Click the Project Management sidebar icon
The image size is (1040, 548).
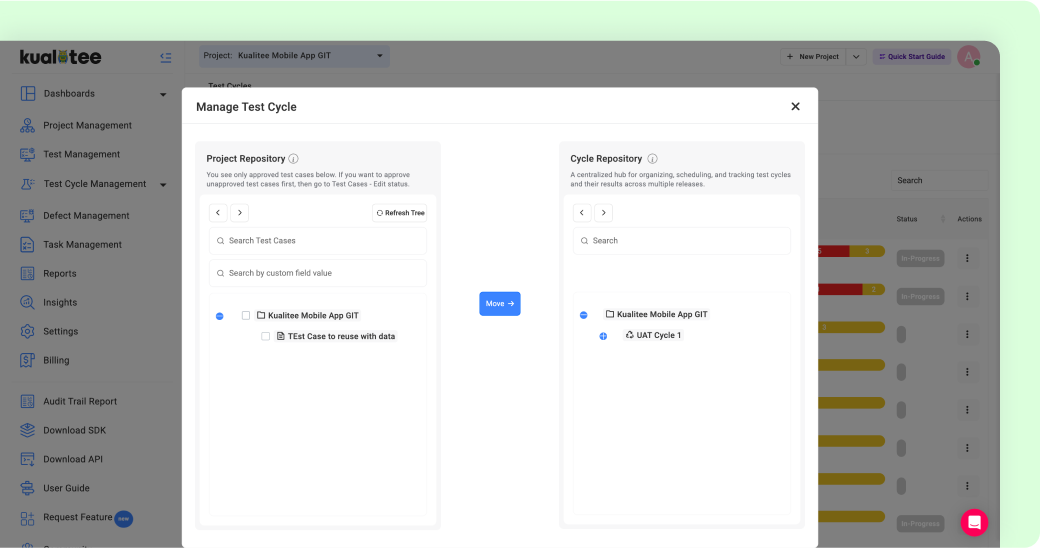pyautogui.click(x=28, y=125)
